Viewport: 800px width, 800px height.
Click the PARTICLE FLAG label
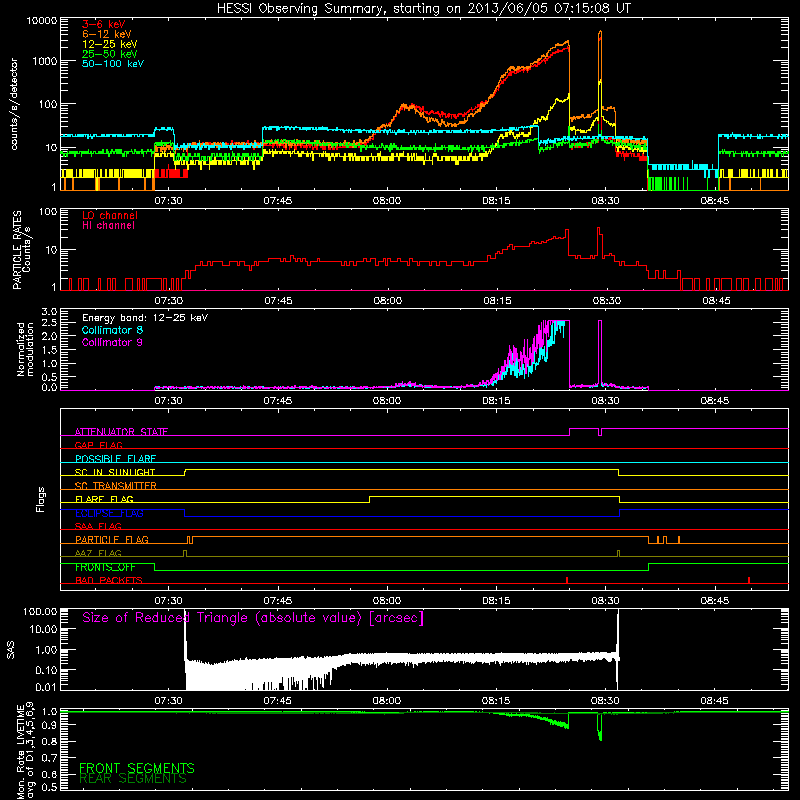pos(112,539)
